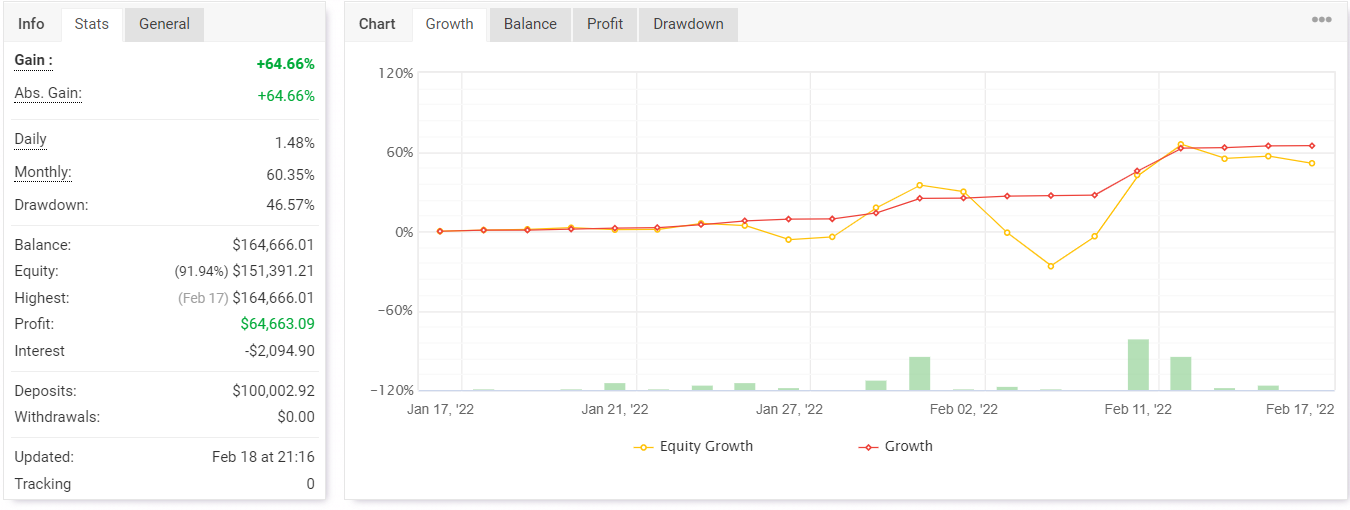The height and width of the screenshot is (510, 1350).
Task: Switch to the Info tab
Action: 31,24
